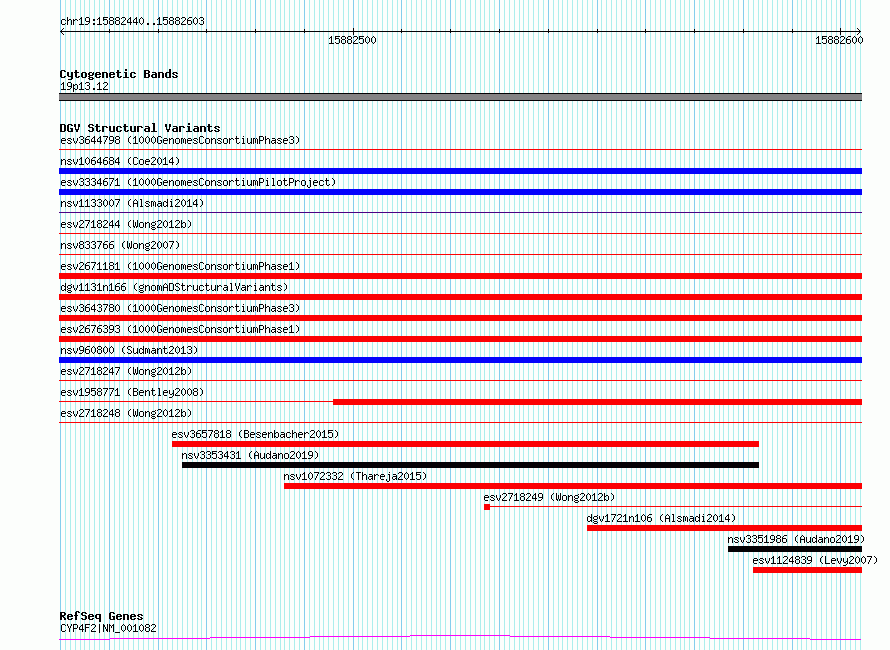This screenshot has width=890, height=650.
Task: Click the chr19:15882440..15882603 coordinate label
Action: (132, 22)
